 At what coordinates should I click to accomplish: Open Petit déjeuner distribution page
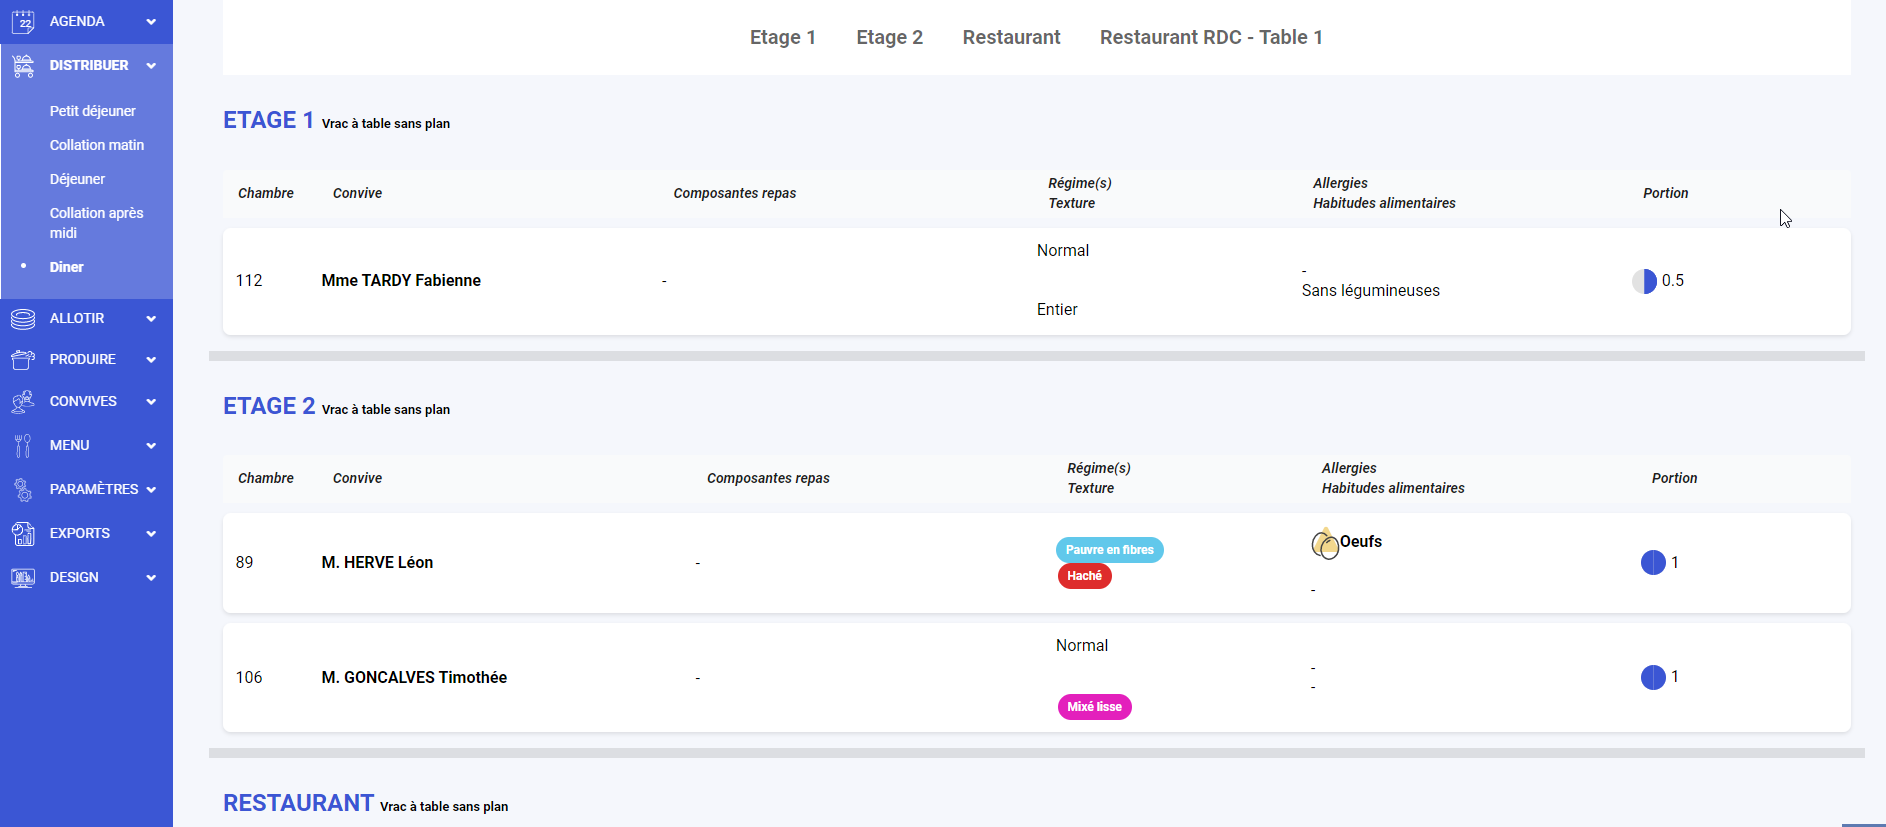pyautogui.click(x=92, y=111)
